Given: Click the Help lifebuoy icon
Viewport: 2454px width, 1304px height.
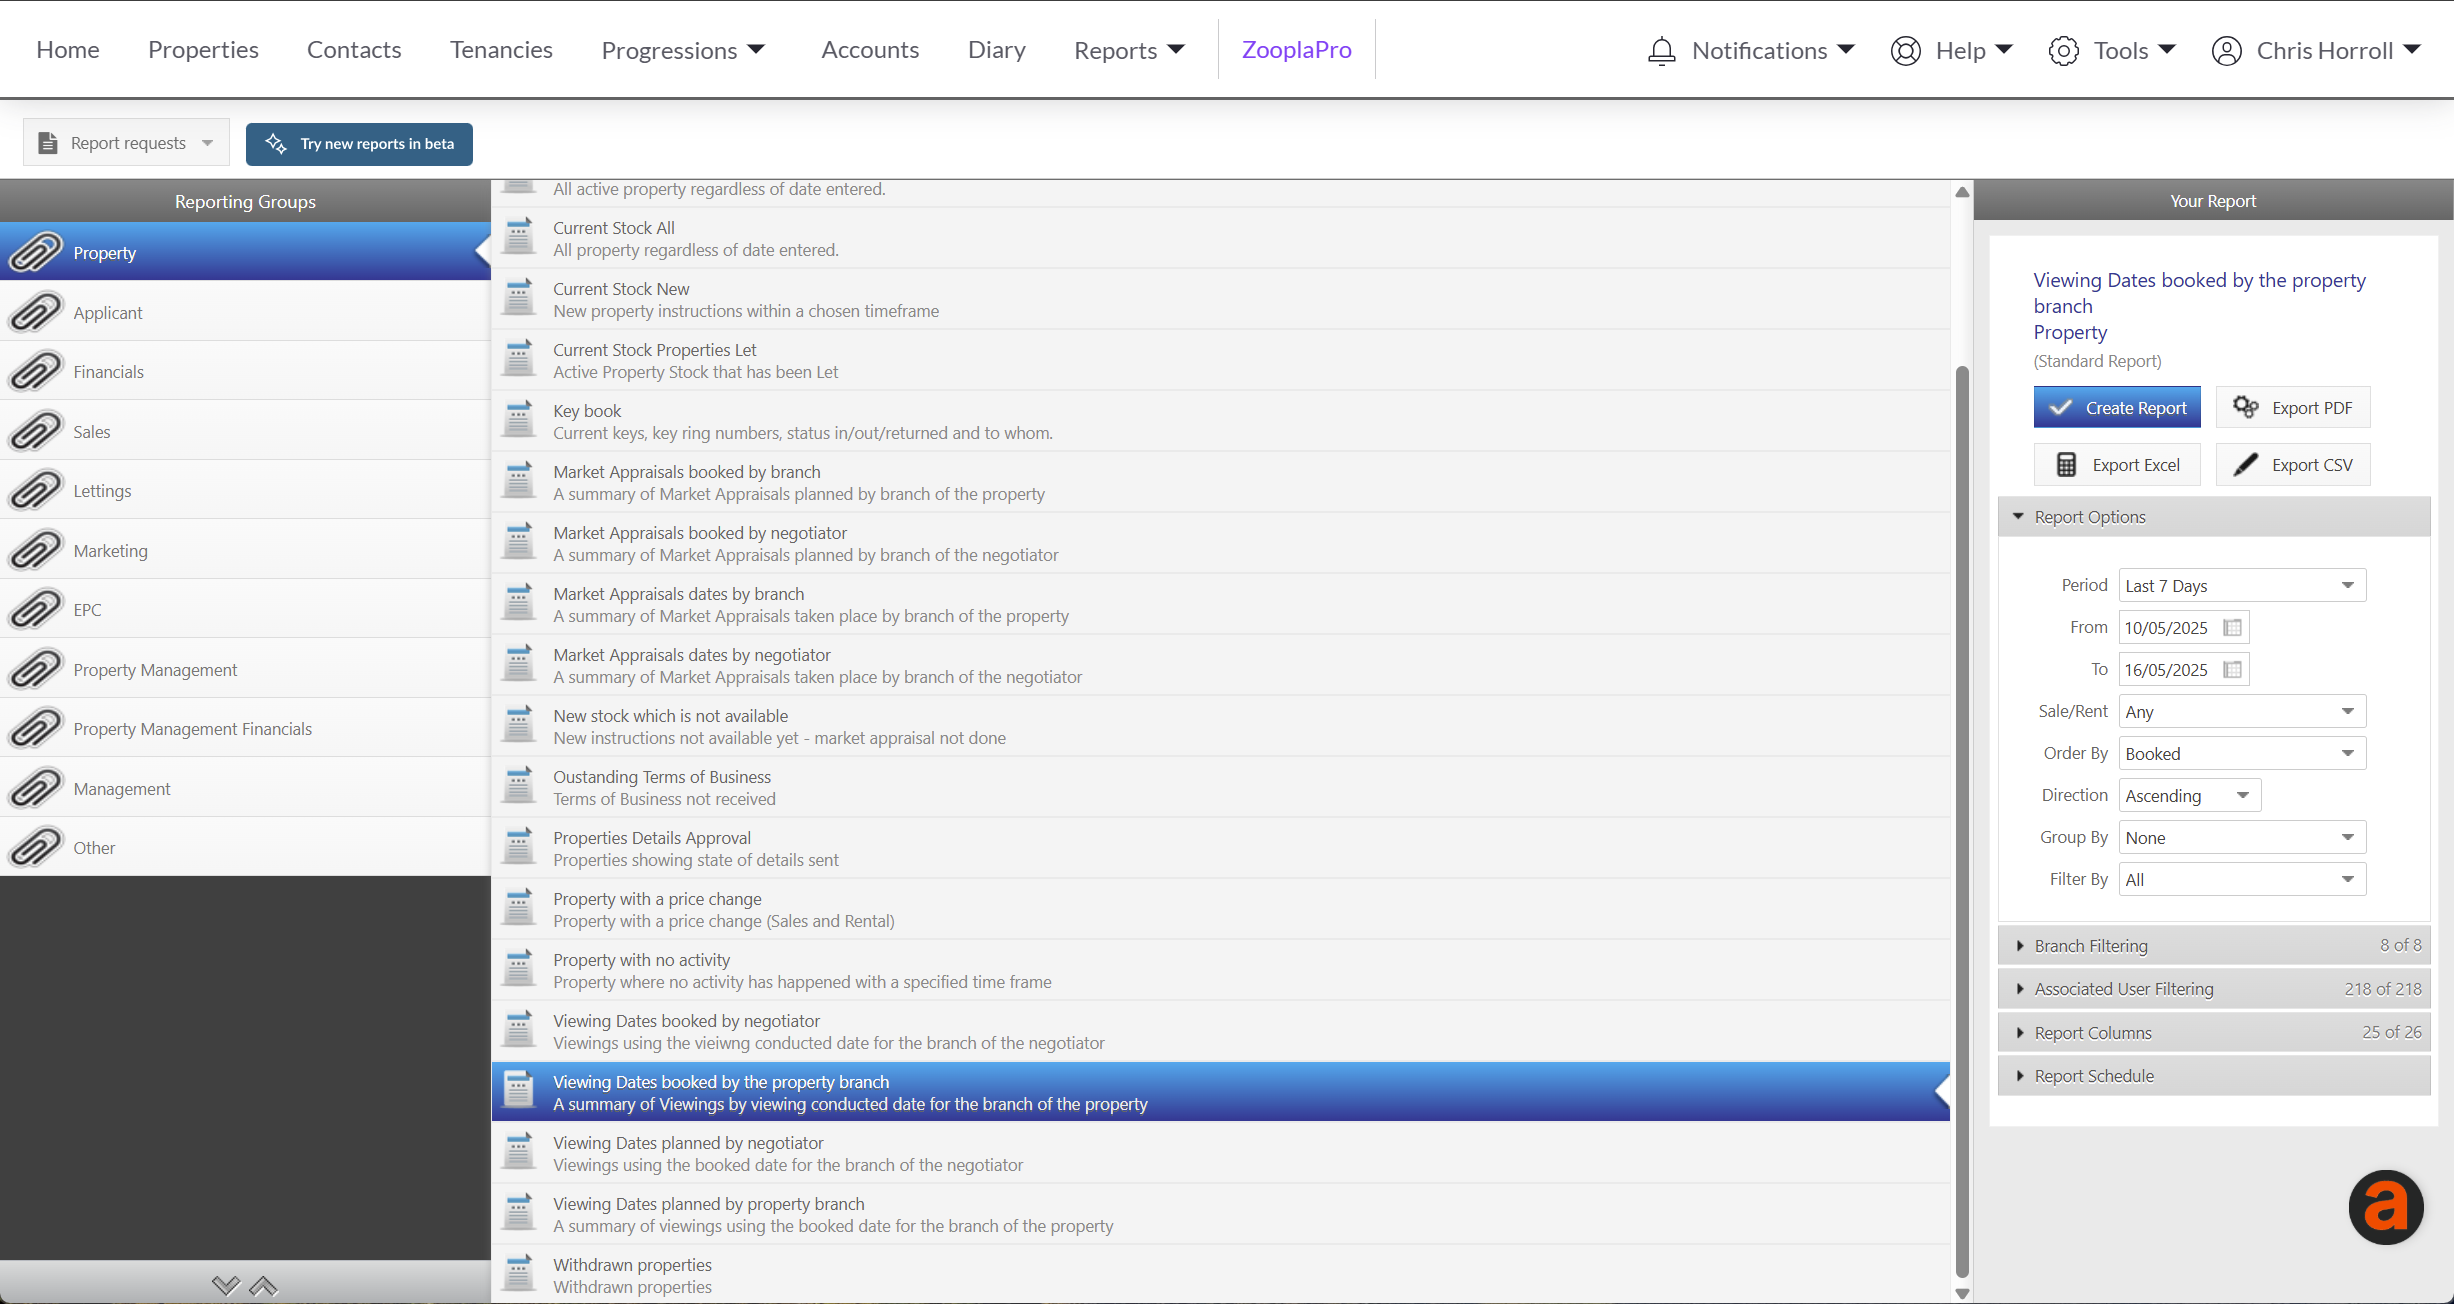Looking at the screenshot, I should click(x=1906, y=51).
